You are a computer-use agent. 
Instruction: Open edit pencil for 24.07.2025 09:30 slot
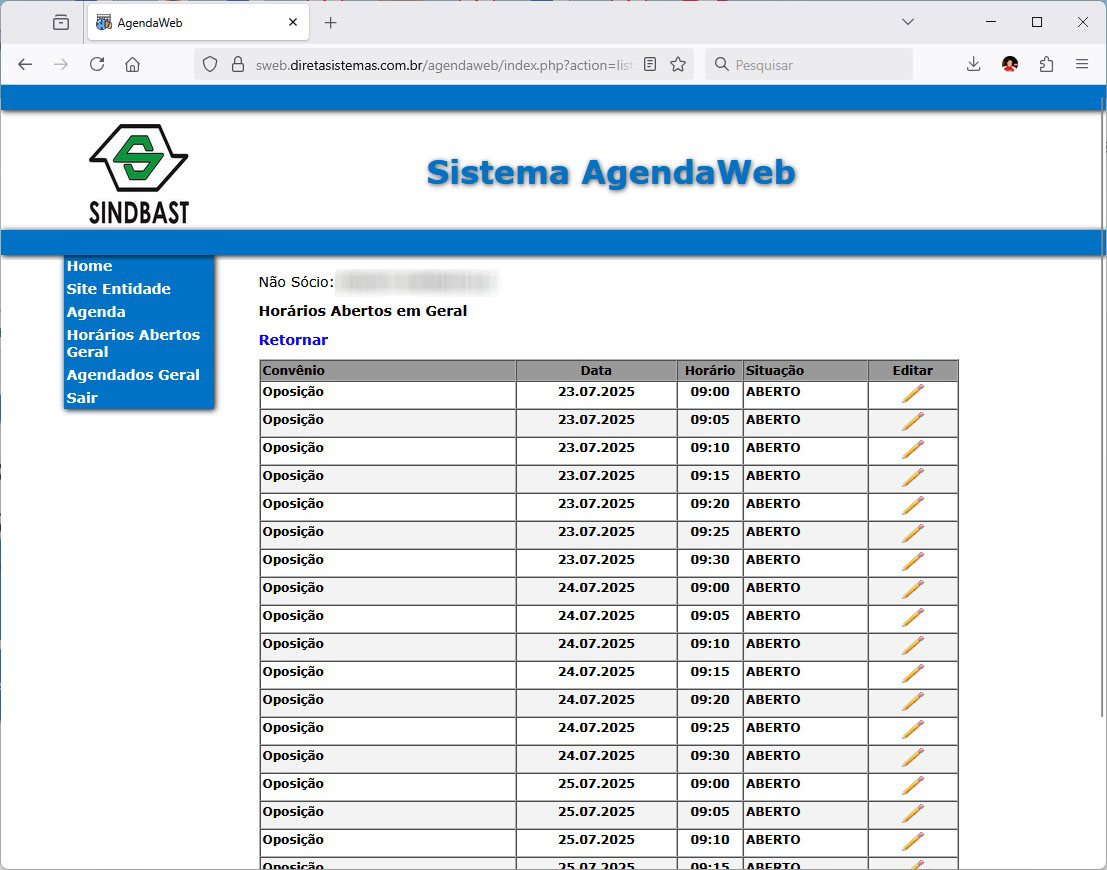pos(912,758)
